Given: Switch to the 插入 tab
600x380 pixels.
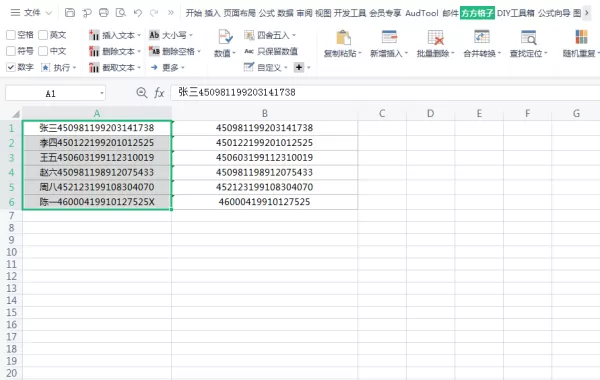Looking at the screenshot, I should (x=212, y=13).
